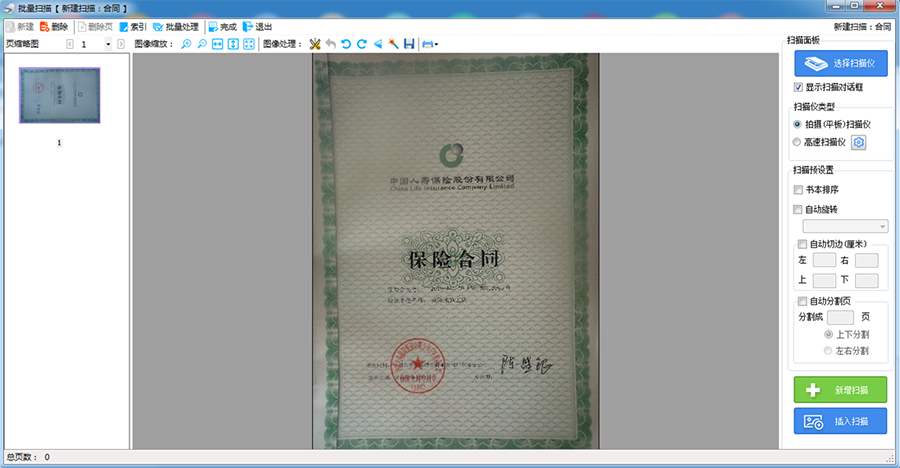Screen dimensions: 900x468
Task: Click the 分割成 page count field
Action: [x=840, y=317]
